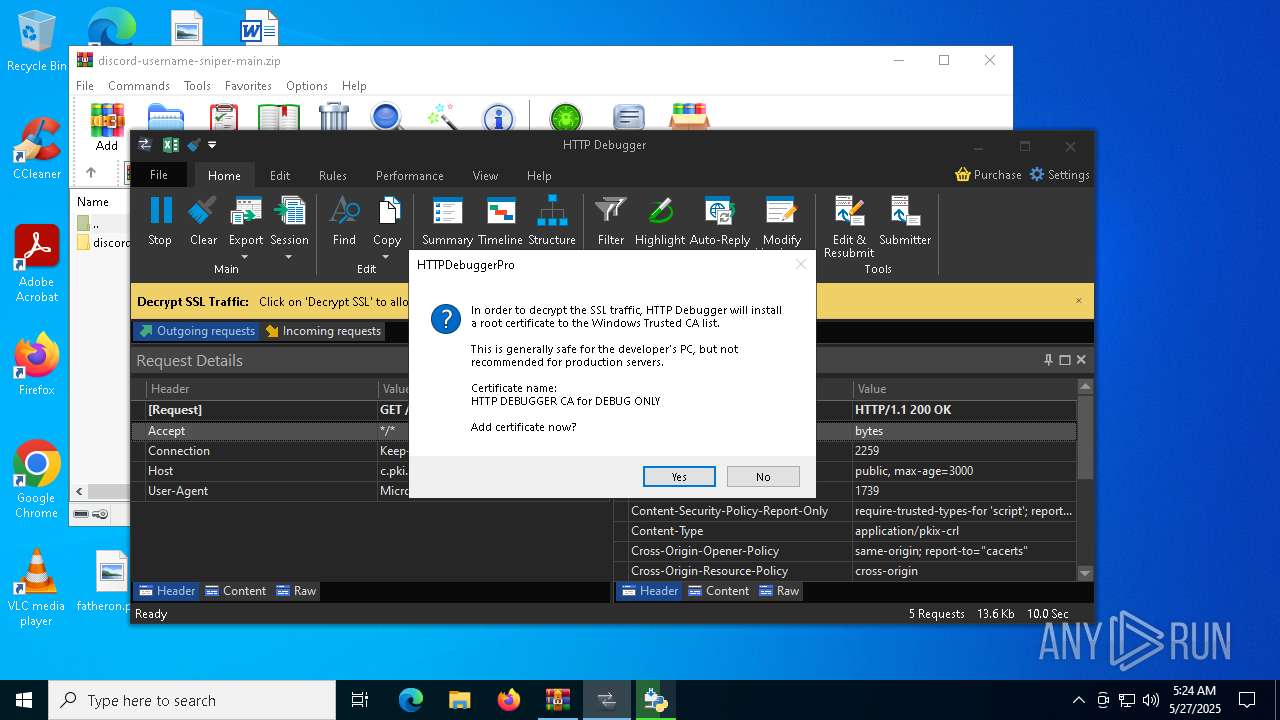This screenshot has height=720, width=1280.
Task: Switch to the Help ribbon tab
Action: pos(539,175)
